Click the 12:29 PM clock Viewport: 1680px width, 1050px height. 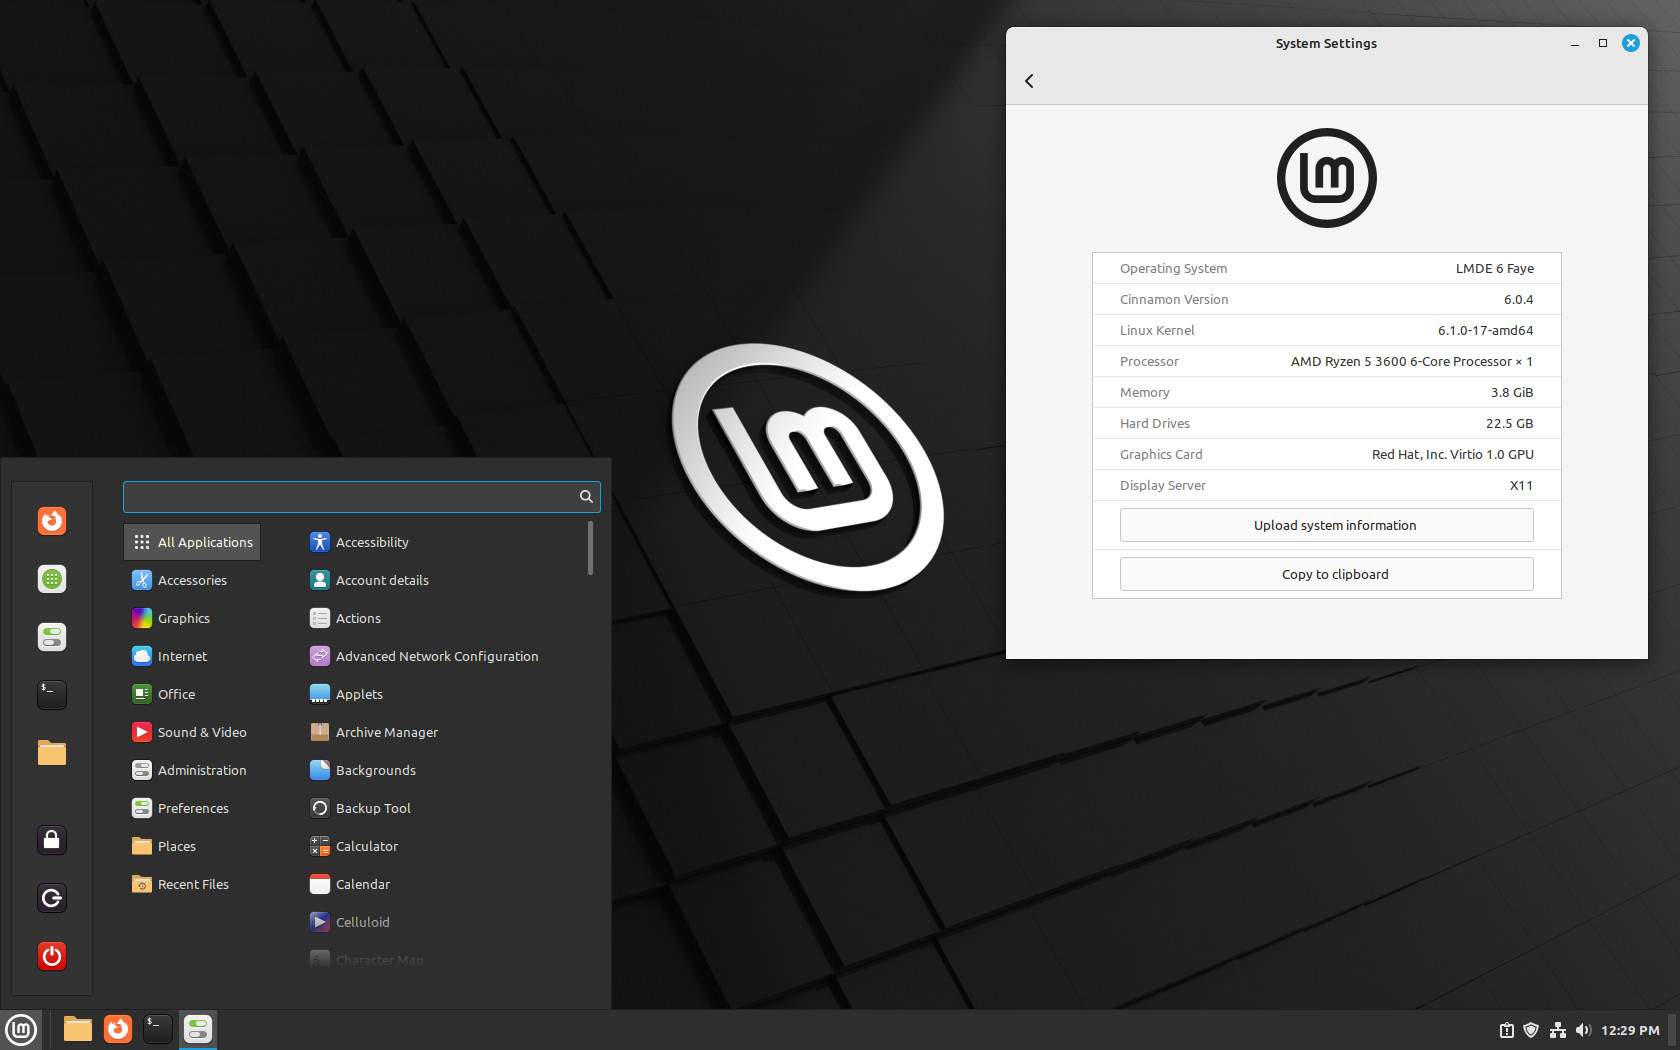click(1630, 1030)
